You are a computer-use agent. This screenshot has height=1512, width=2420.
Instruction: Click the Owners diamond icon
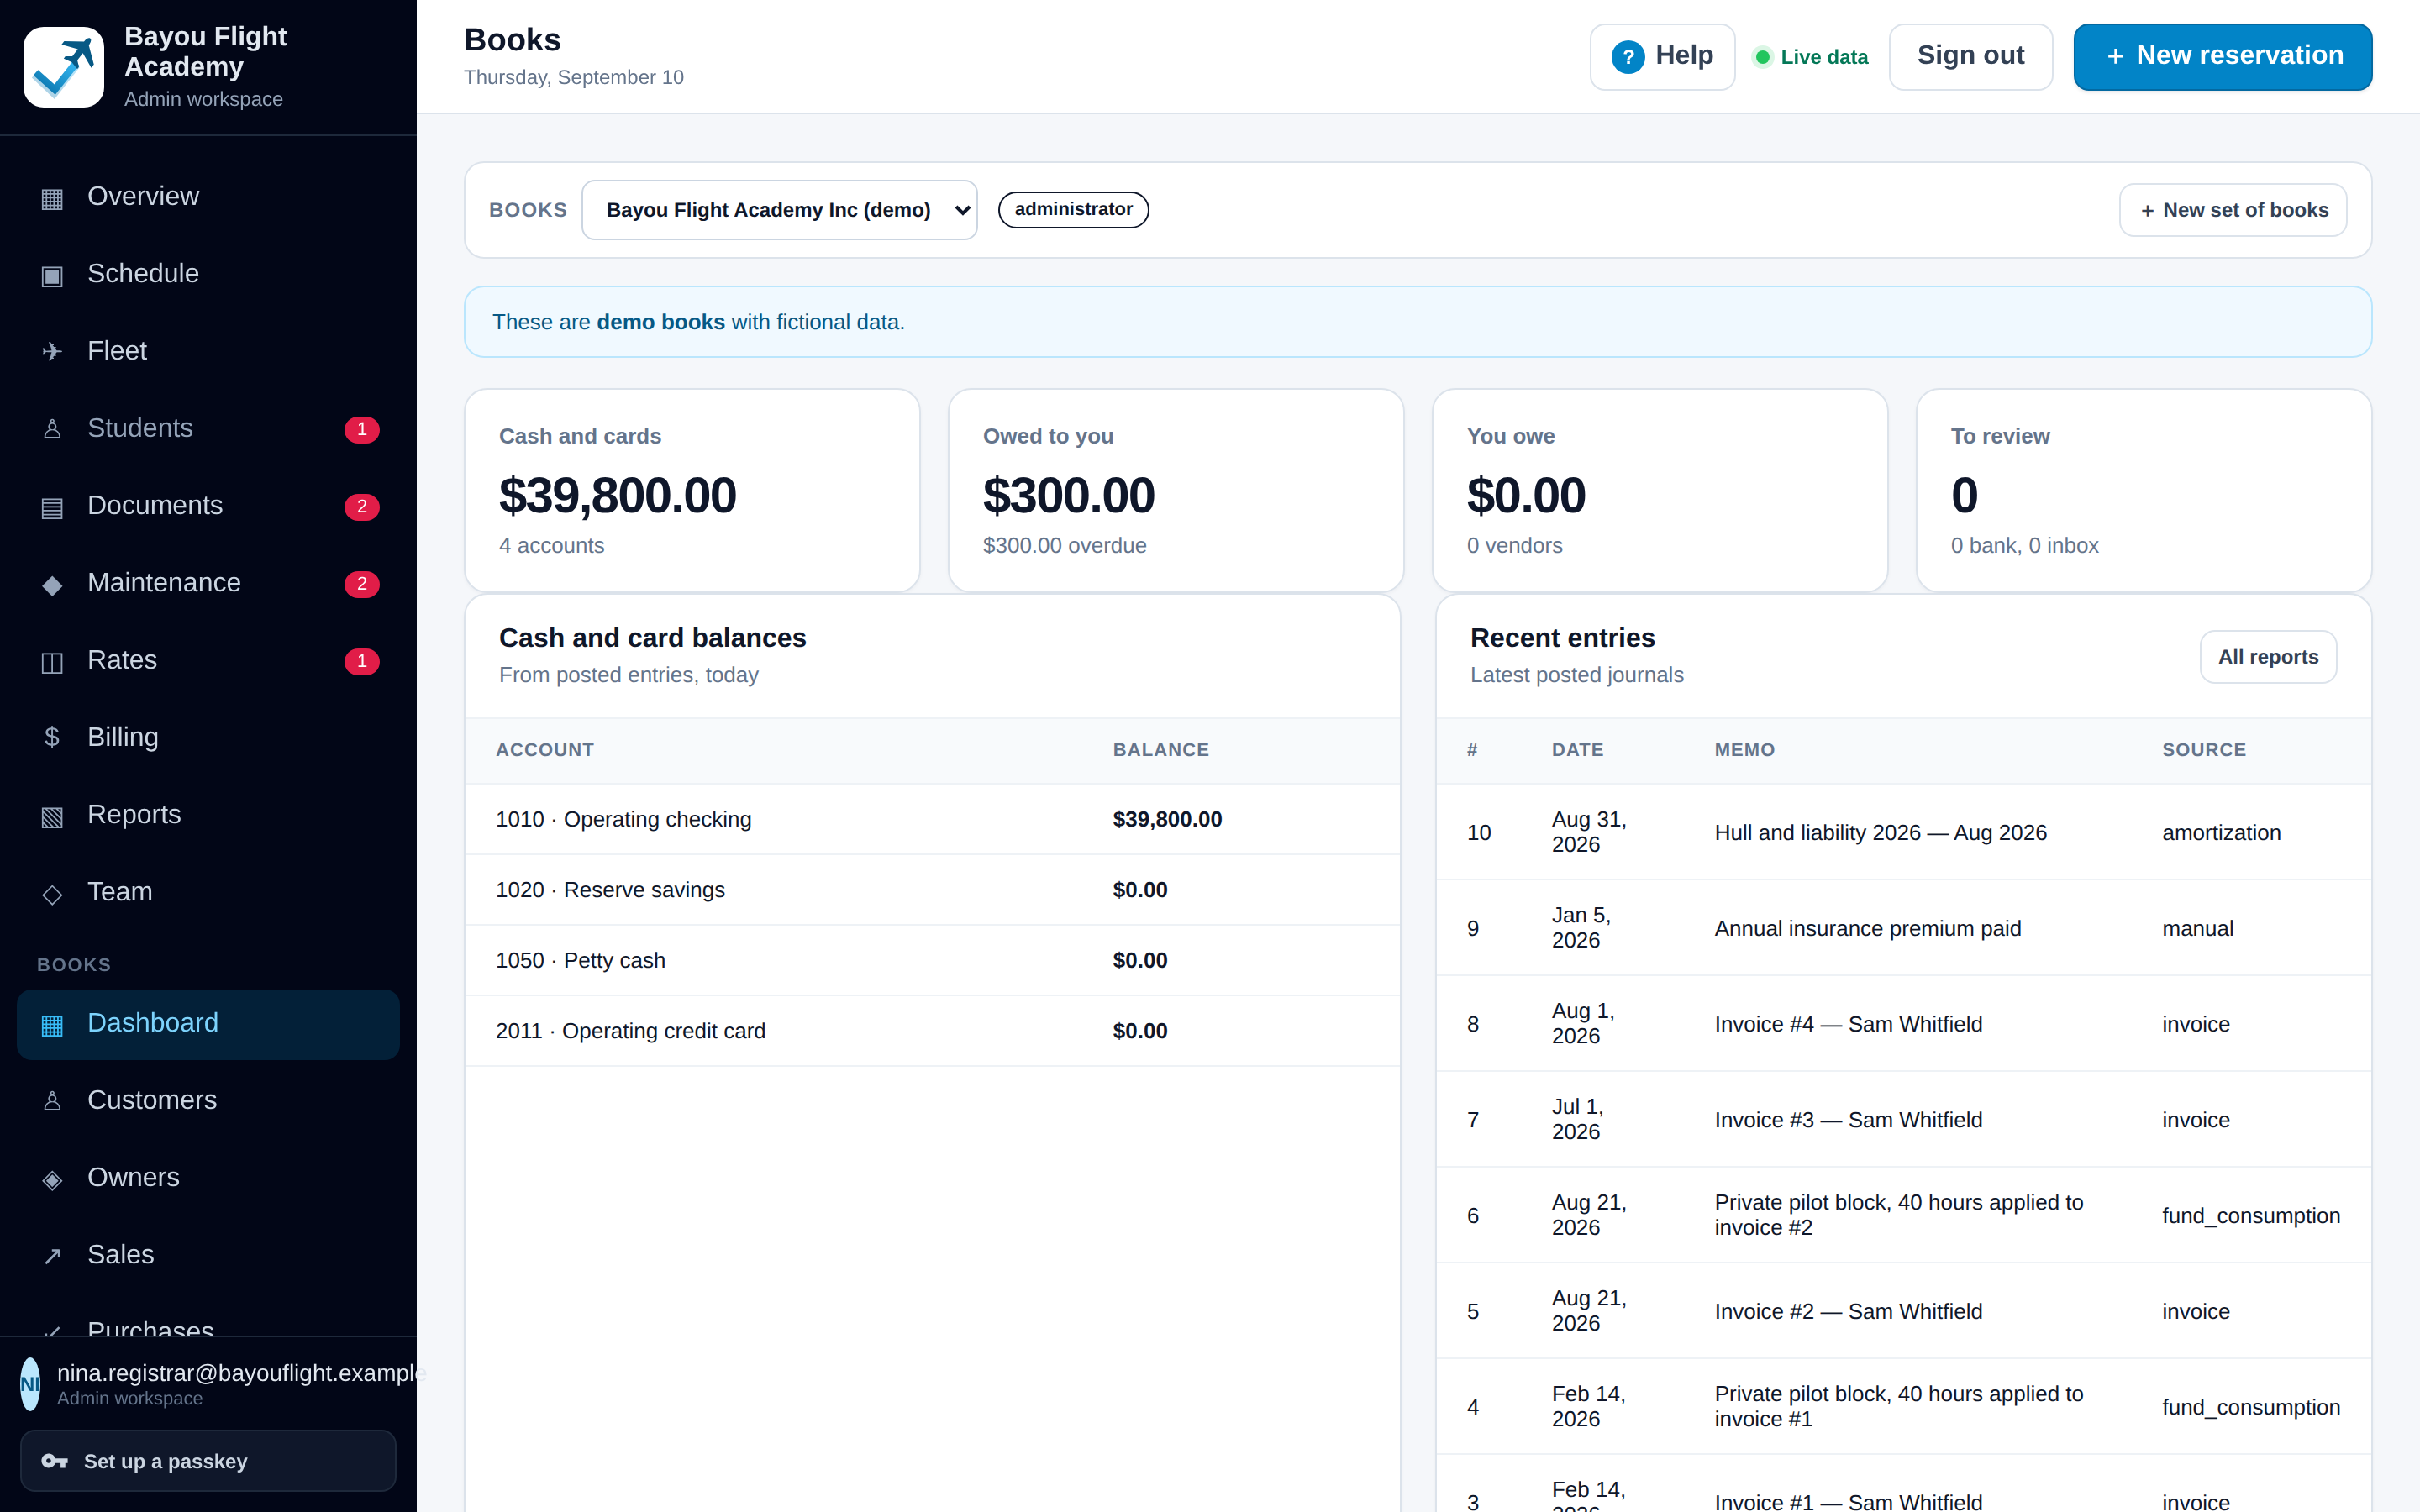[x=52, y=1179]
